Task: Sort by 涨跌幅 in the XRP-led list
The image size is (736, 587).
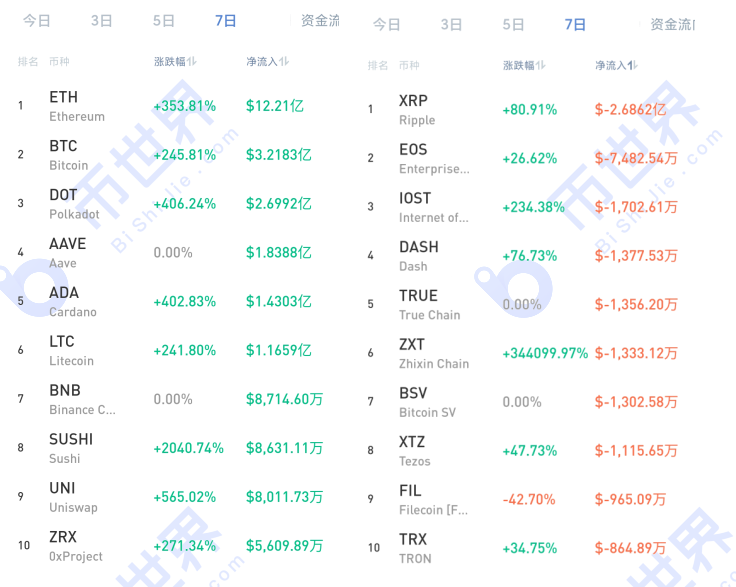Action: tap(525, 65)
